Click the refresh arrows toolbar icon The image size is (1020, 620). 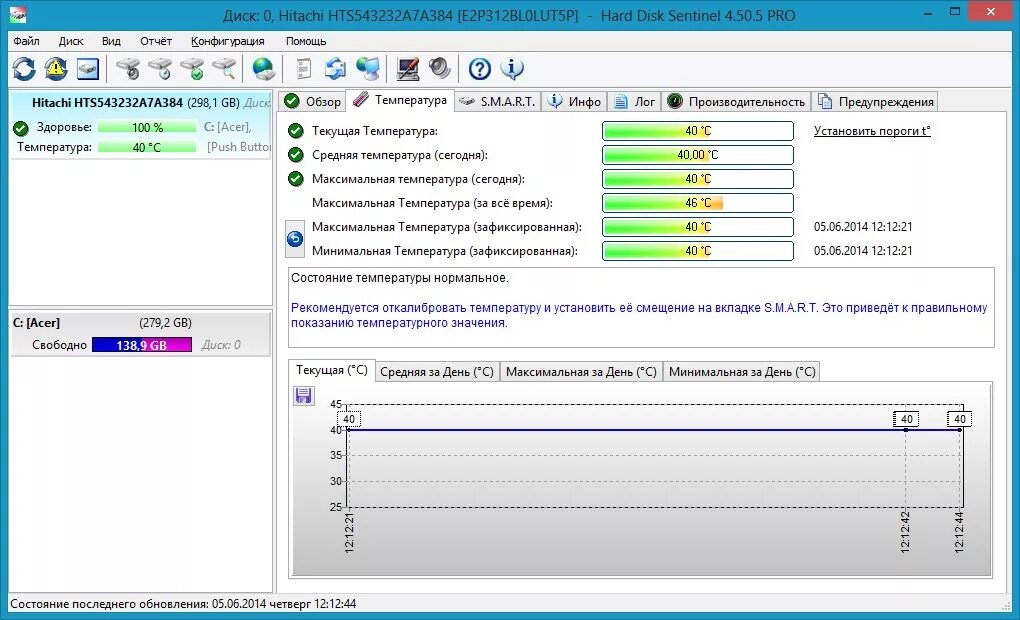24,68
